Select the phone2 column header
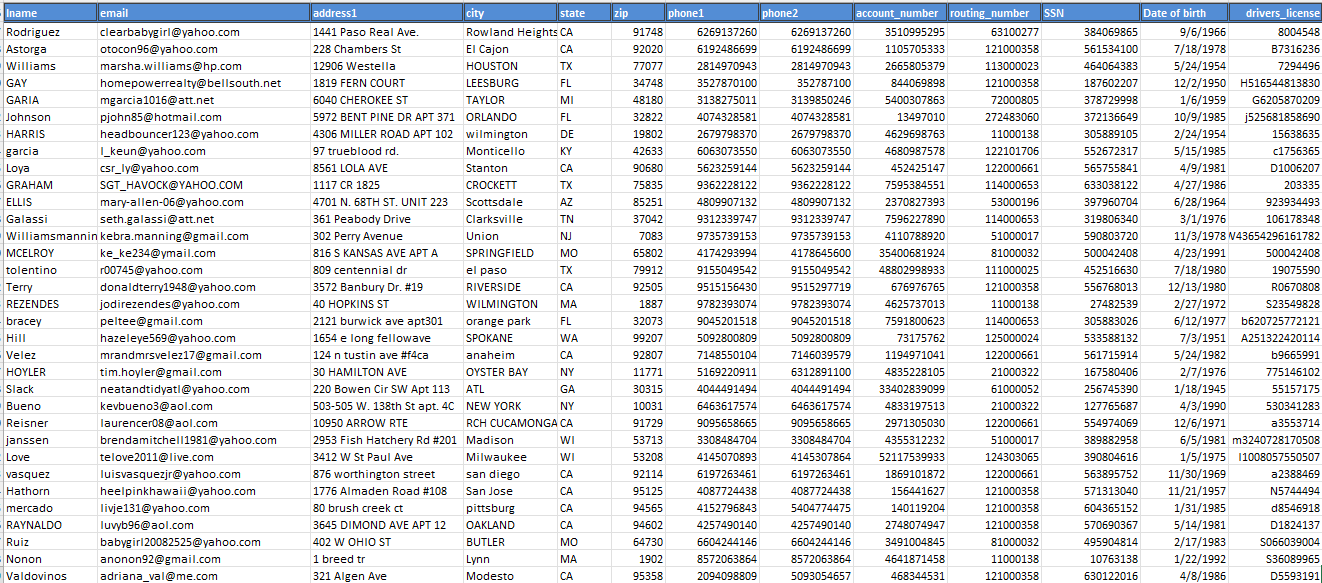This screenshot has height=583, width=1322. coord(806,13)
